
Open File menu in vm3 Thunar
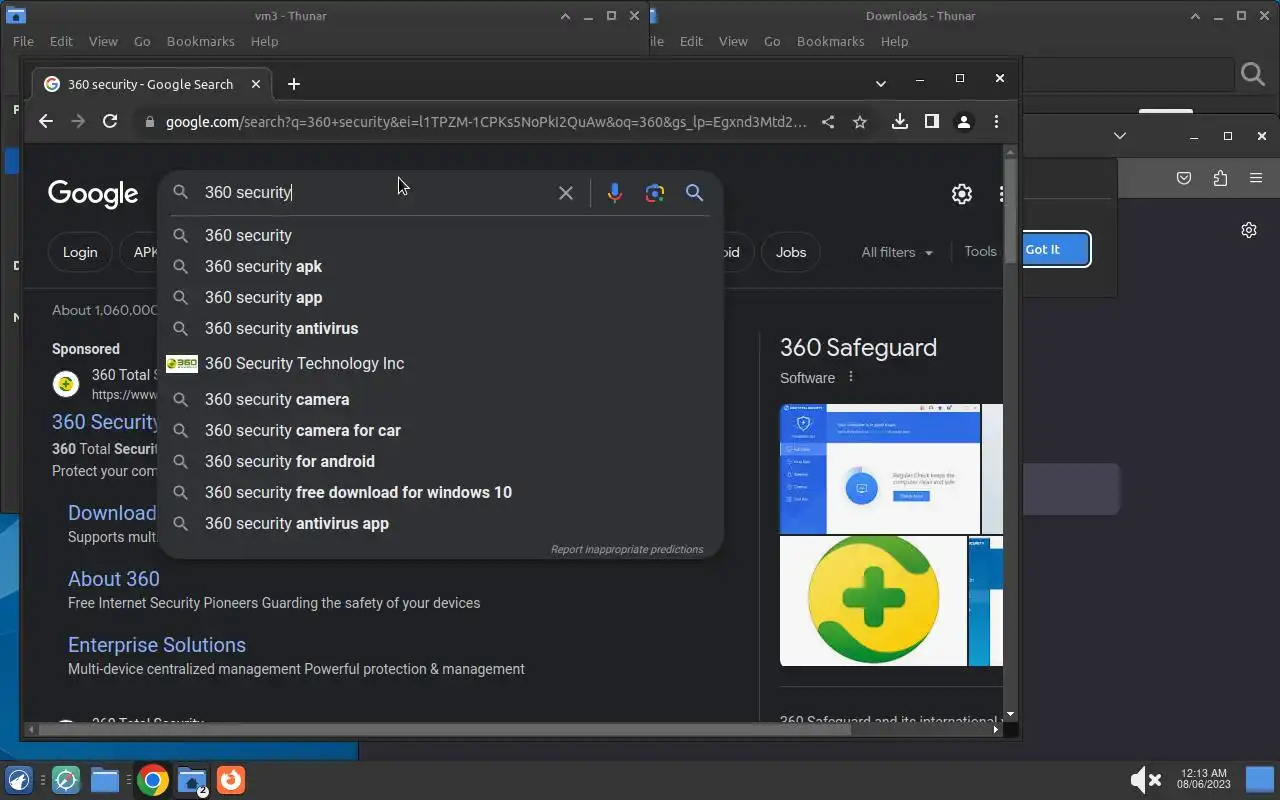pyautogui.click(x=23, y=41)
